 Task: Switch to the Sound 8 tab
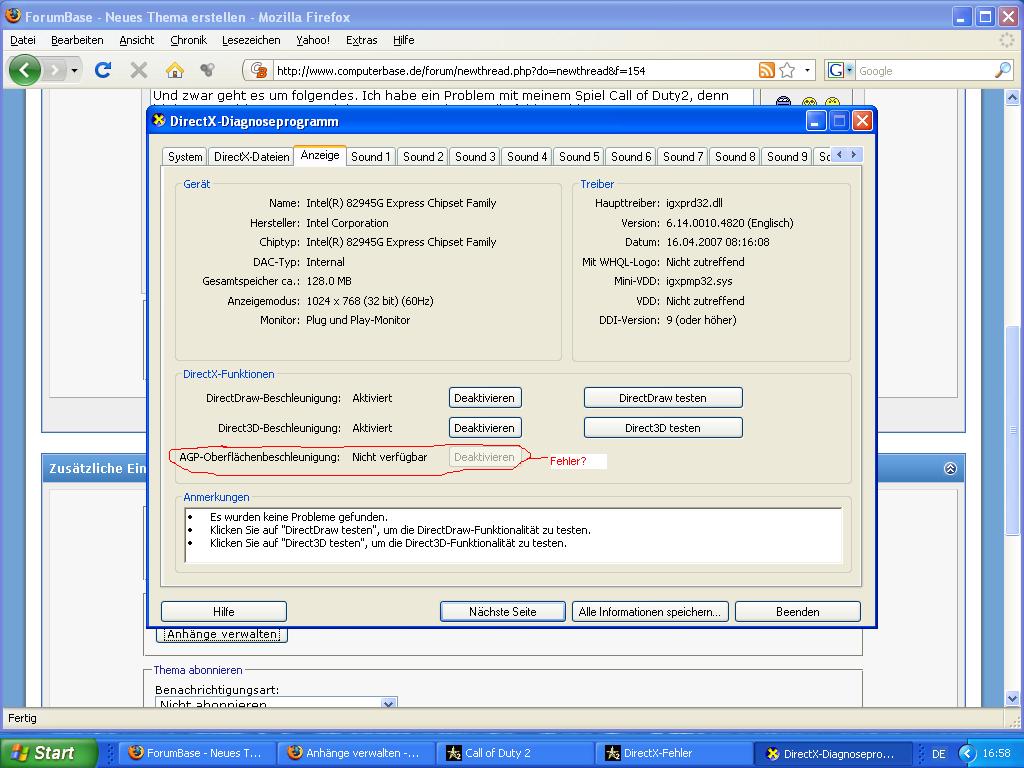tap(735, 157)
